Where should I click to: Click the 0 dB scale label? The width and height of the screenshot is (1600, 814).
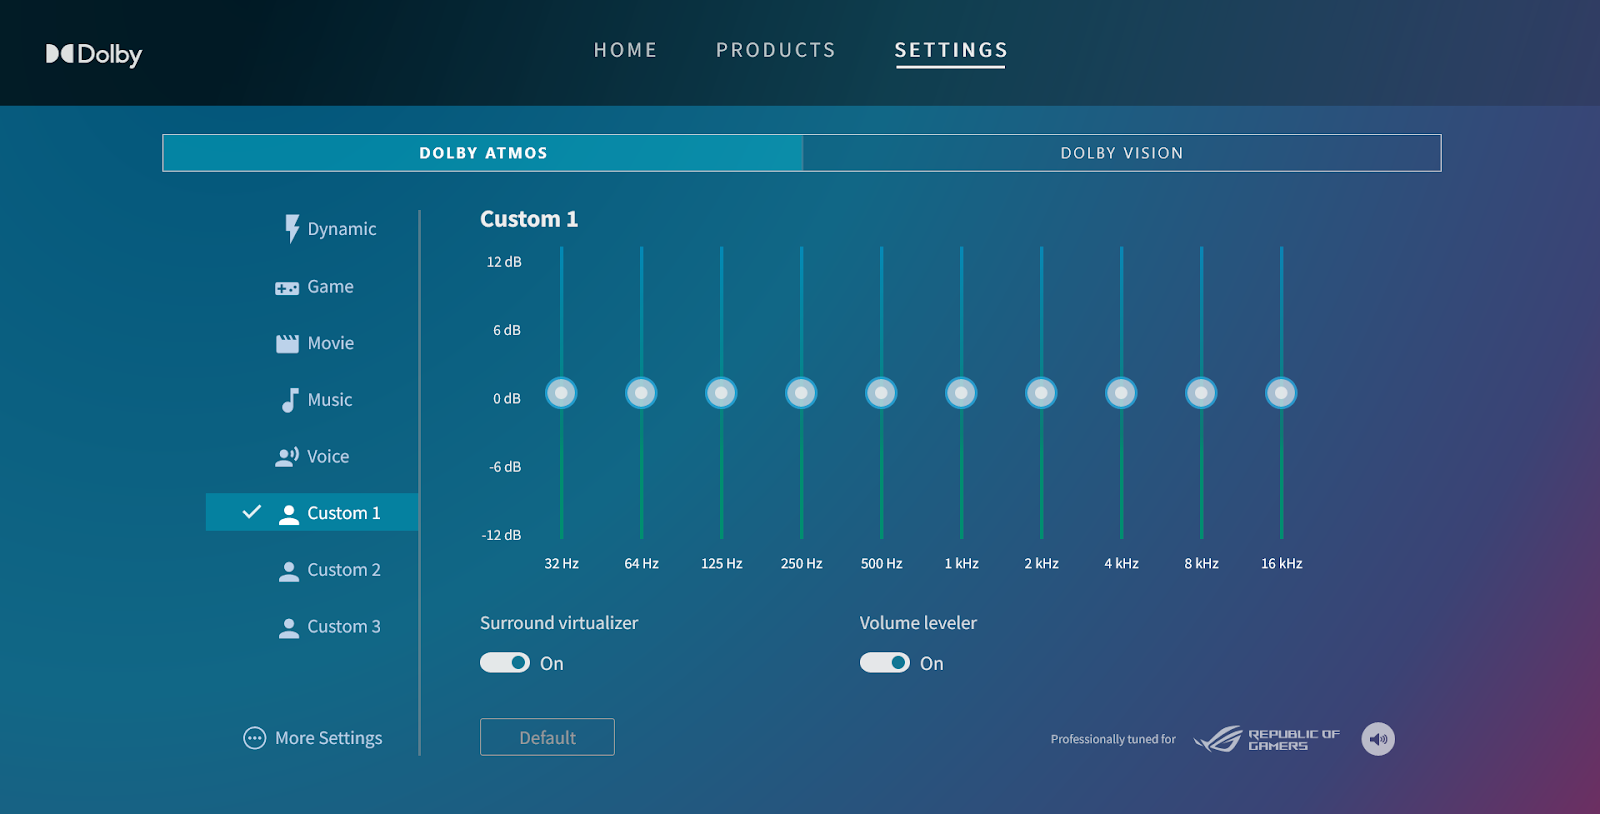tap(507, 399)
